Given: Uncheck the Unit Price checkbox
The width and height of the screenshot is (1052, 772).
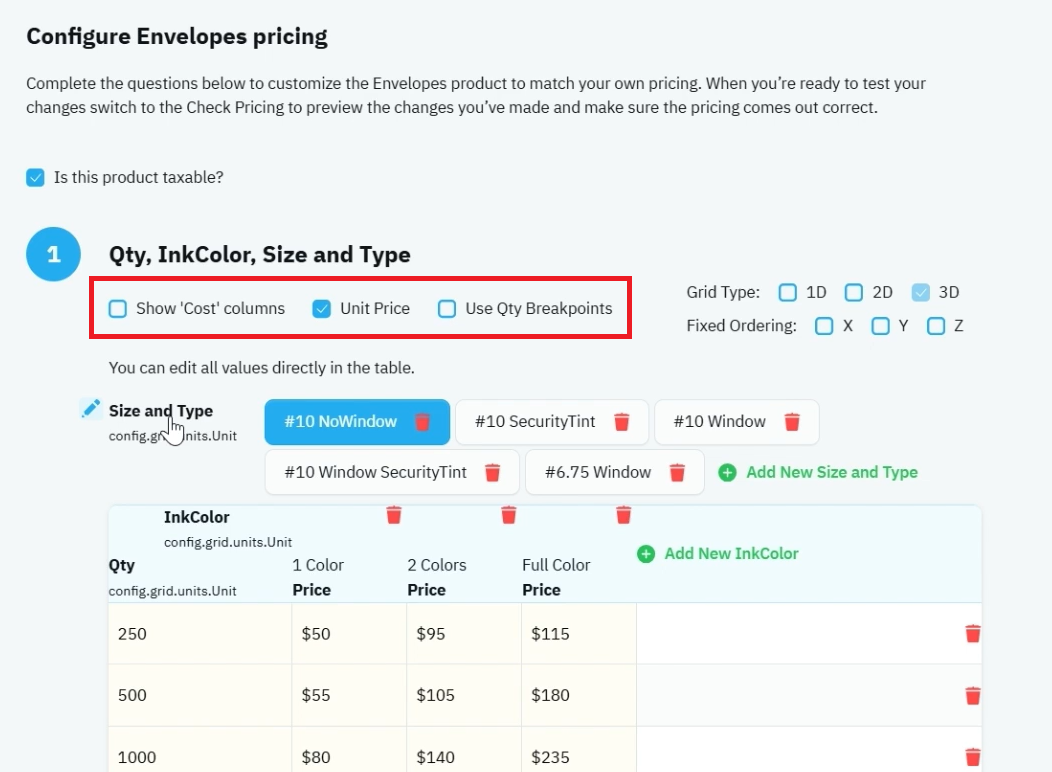Looking at the screenshot, I should [x=321, y=309].
